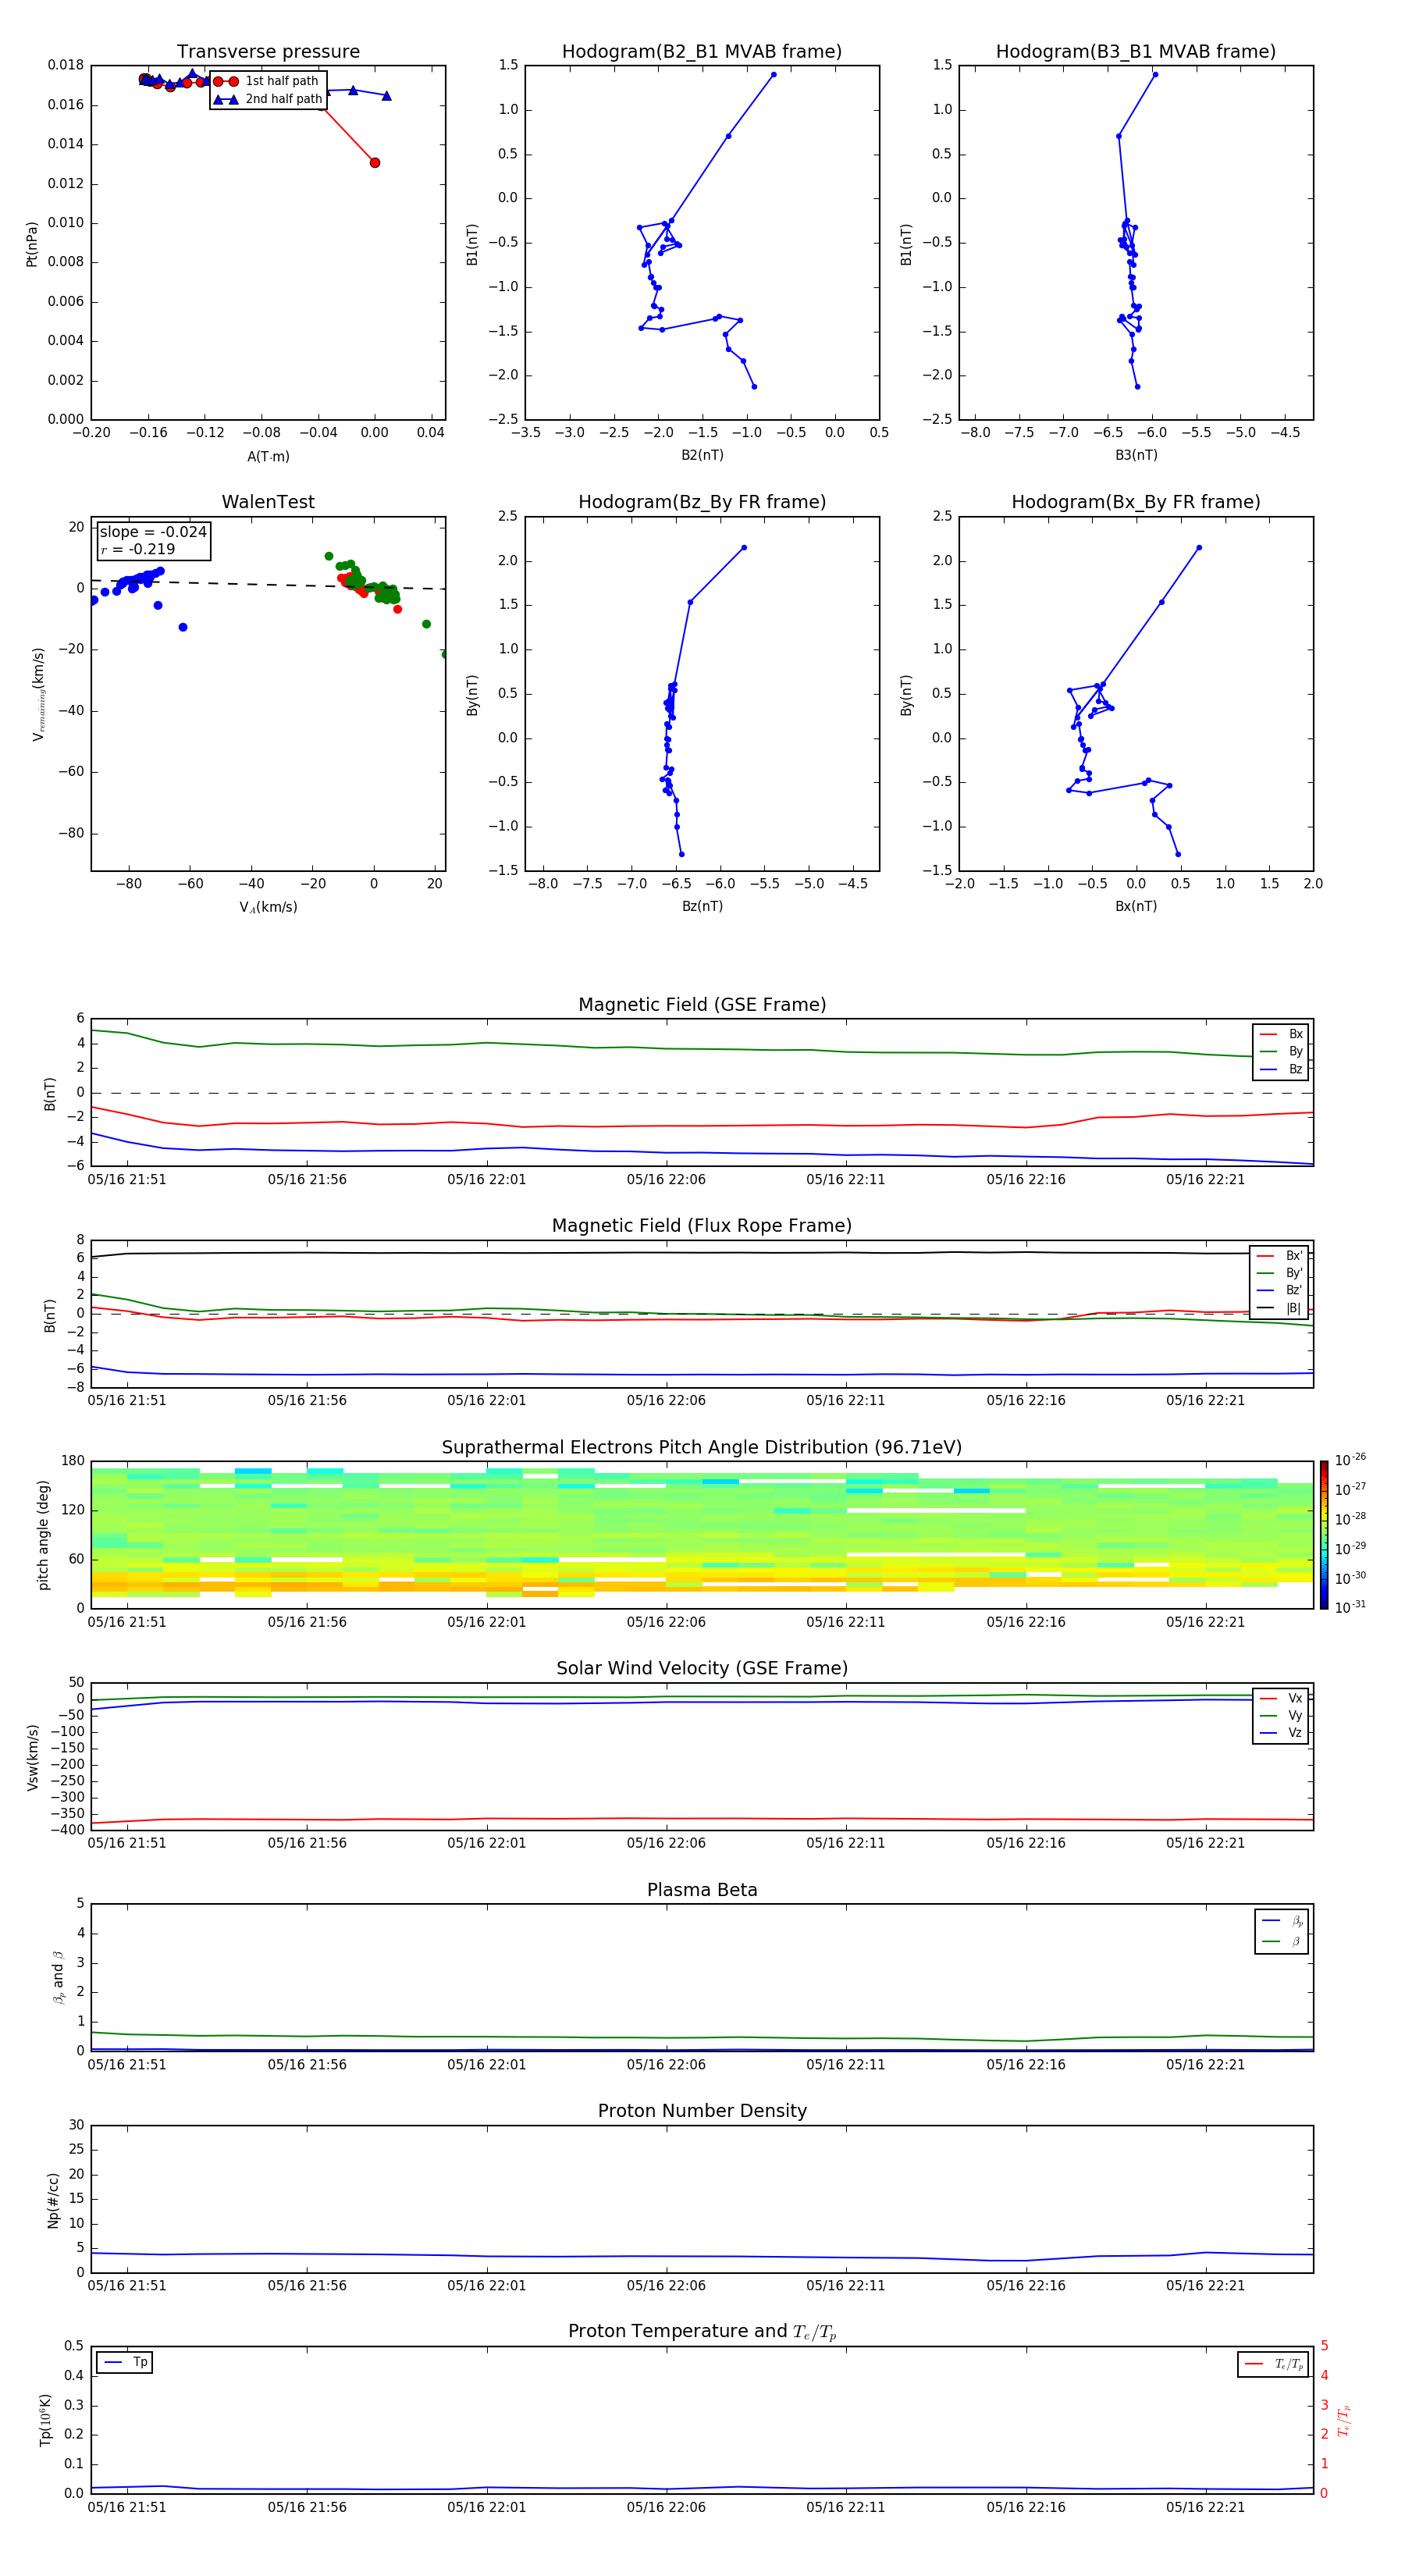Click the Vx legend entry in Solar Wind plot
Screen dimensions: 1405x2576
(x=1281, y=1698)
